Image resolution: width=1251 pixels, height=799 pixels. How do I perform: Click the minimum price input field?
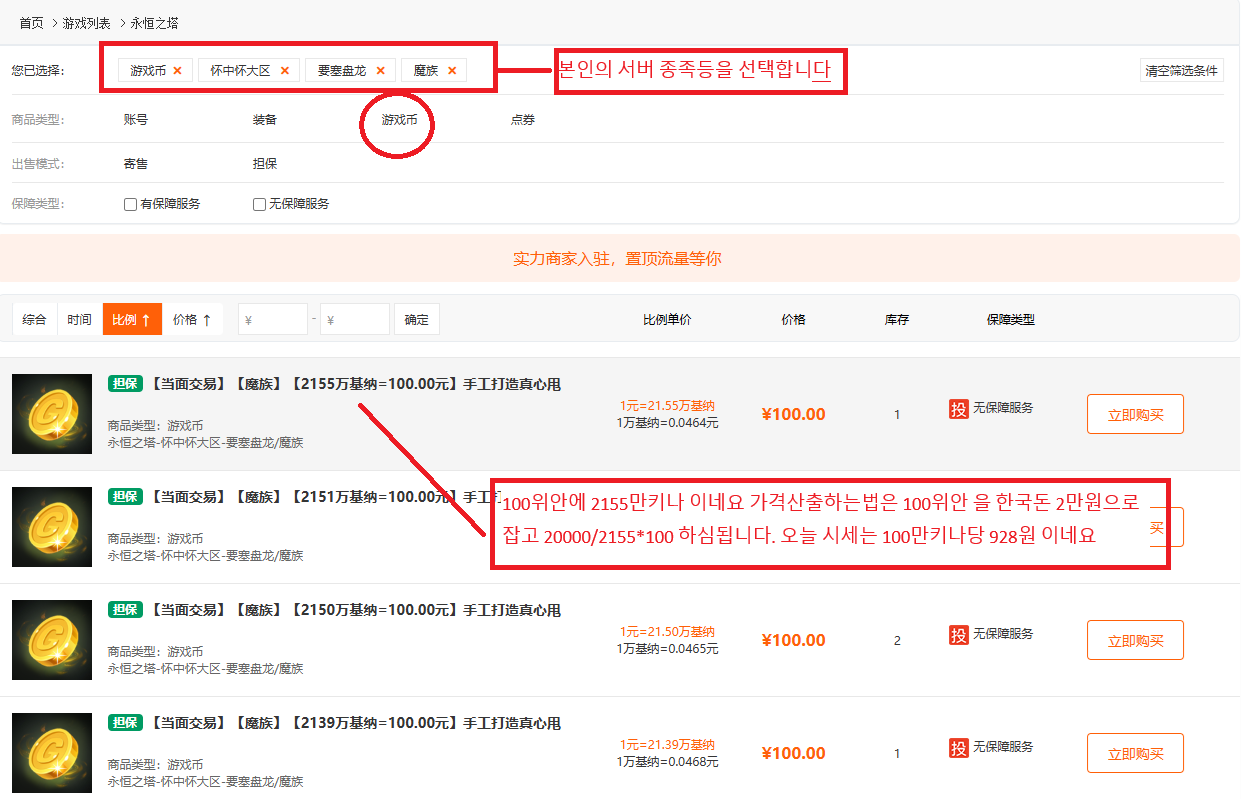point(273,320)
